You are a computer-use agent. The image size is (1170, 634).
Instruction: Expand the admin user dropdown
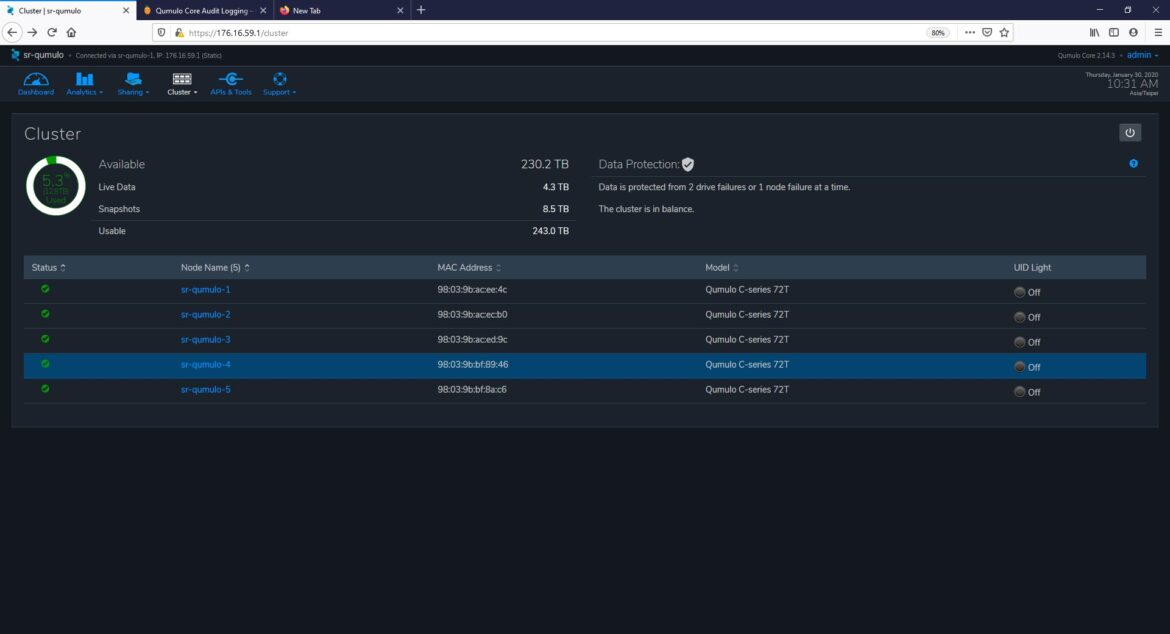[x=1142, y=55]
